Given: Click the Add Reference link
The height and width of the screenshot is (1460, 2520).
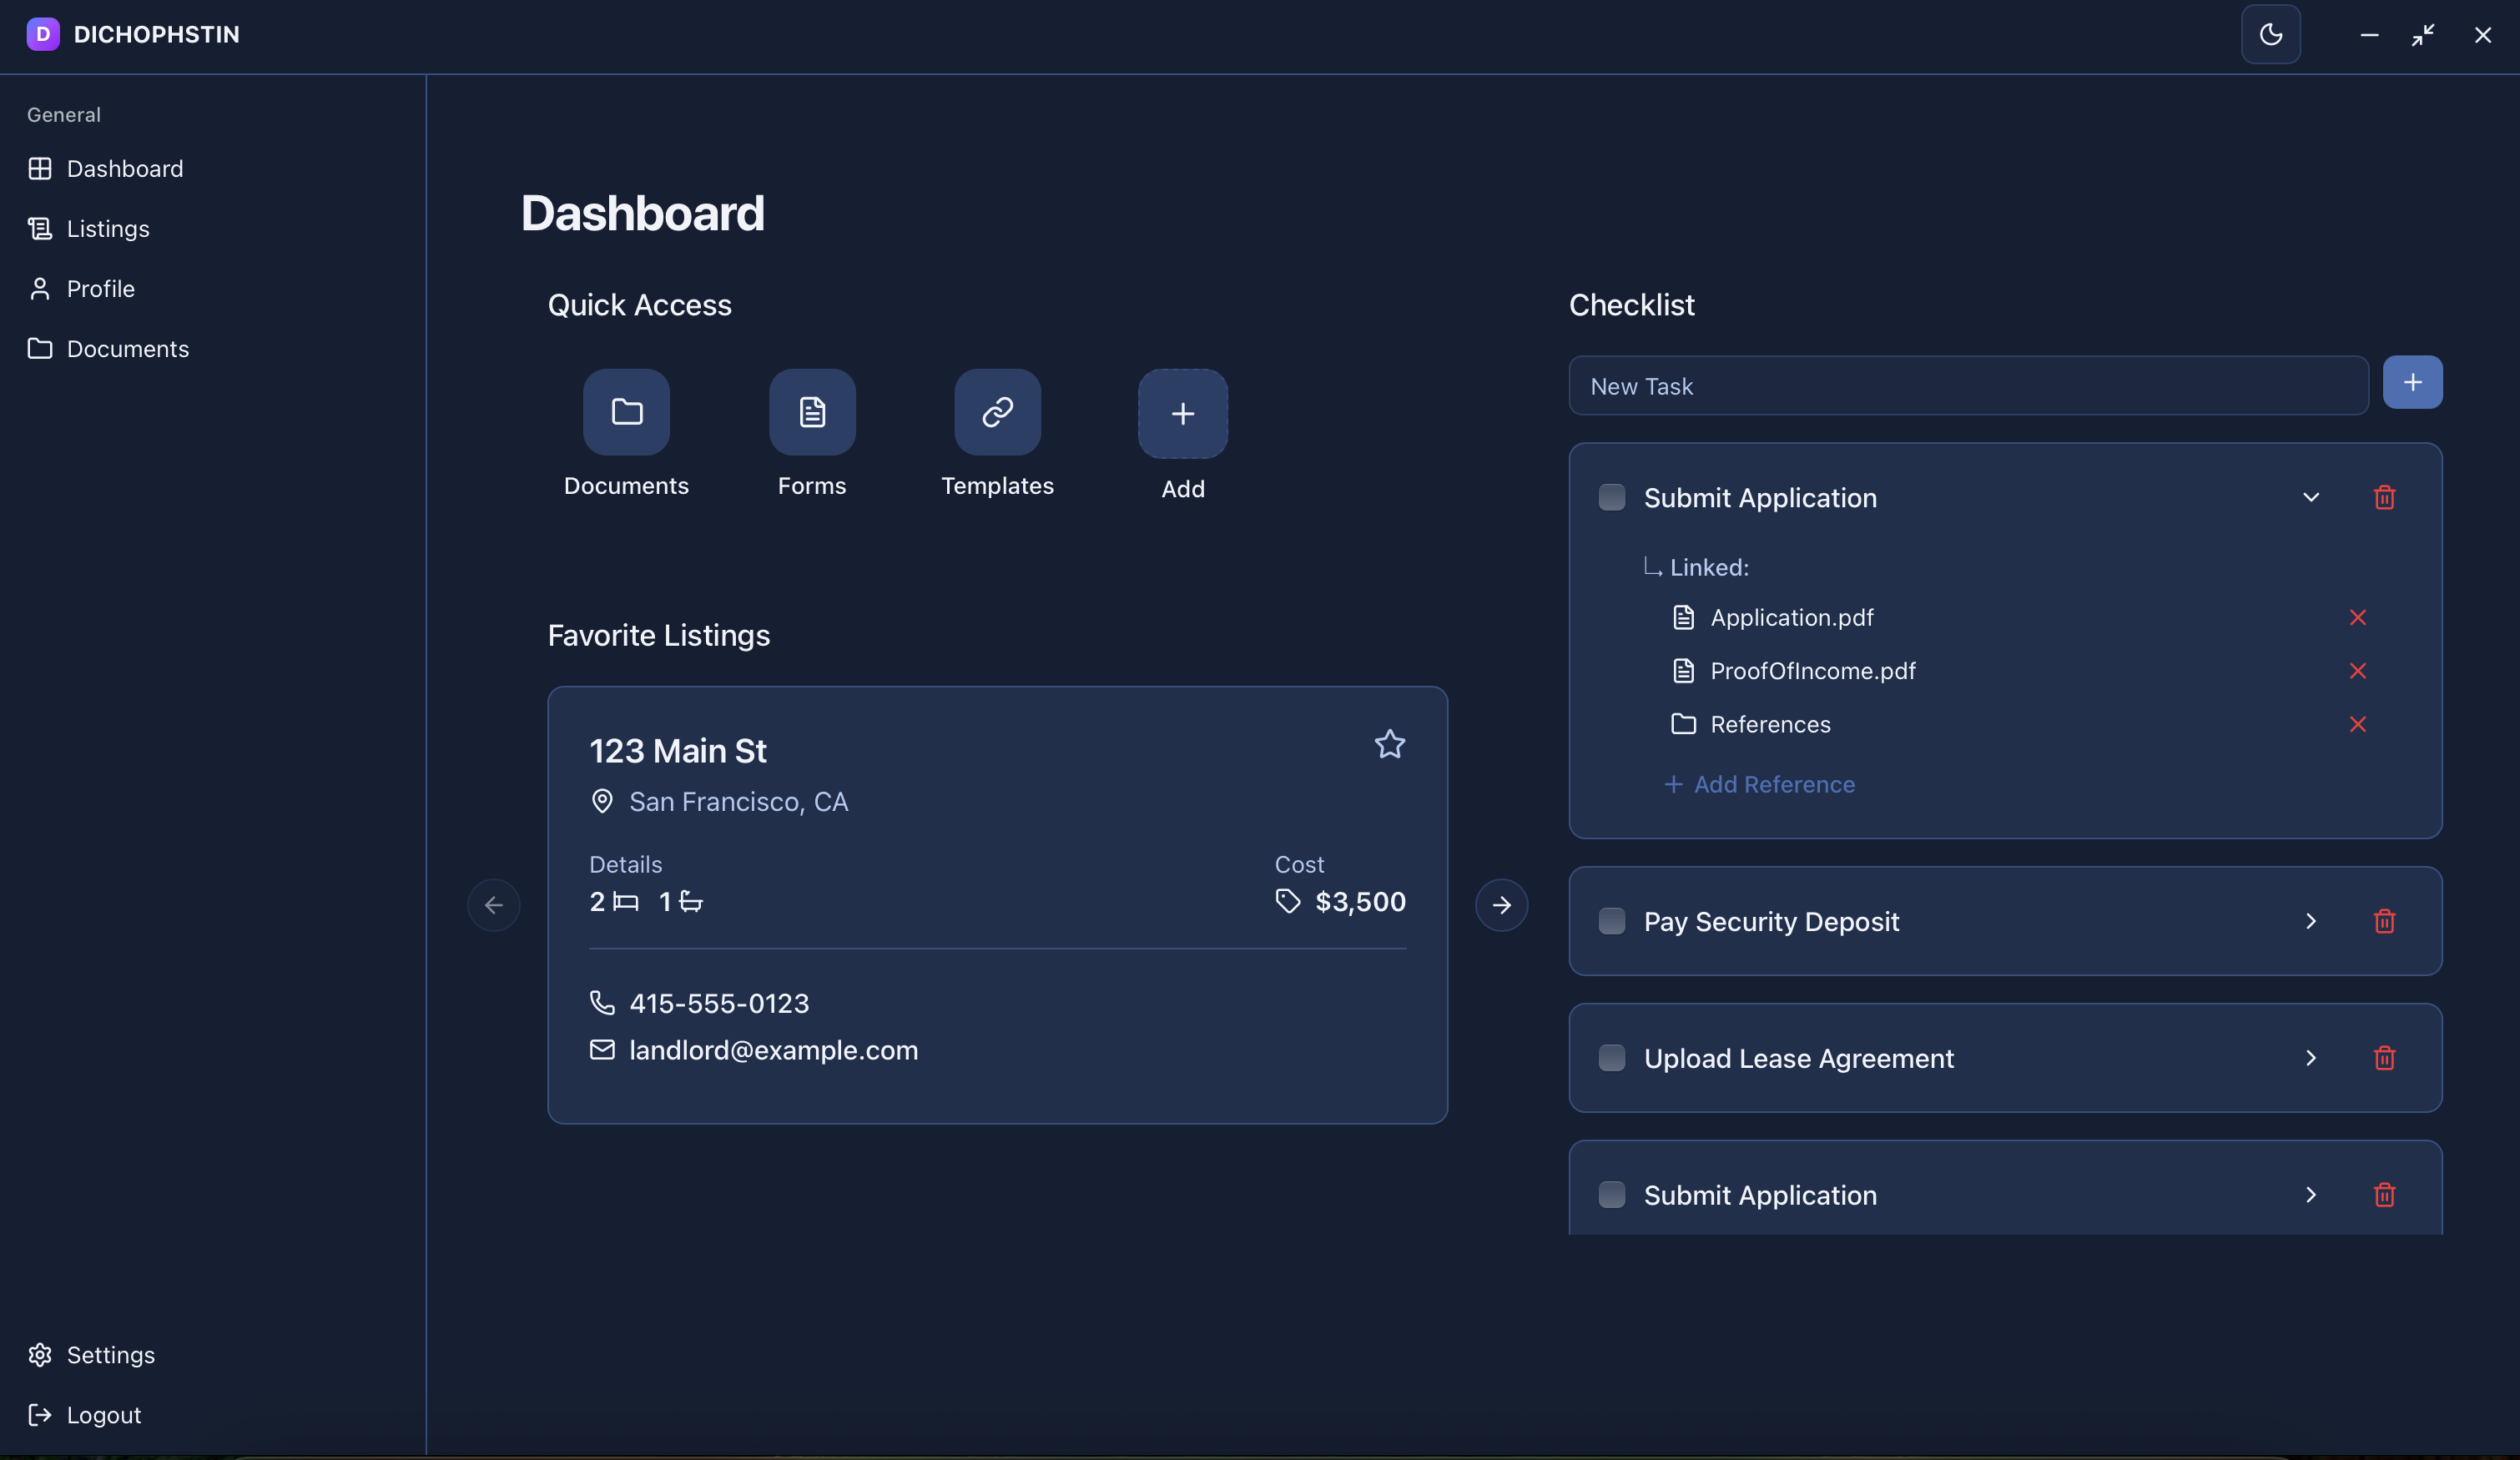Looking at the screenshot, I should (x=1759, y=785).
